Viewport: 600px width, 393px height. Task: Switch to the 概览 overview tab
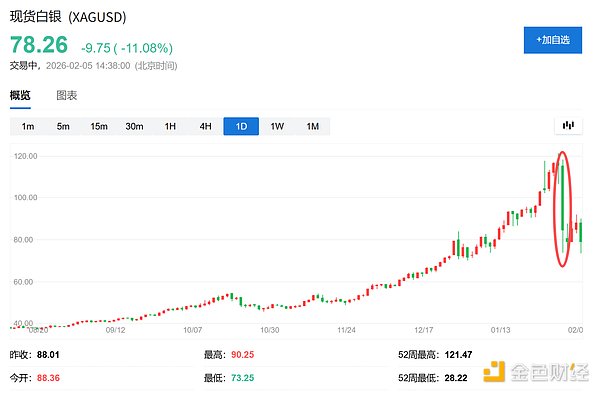[x=20, y=95]
